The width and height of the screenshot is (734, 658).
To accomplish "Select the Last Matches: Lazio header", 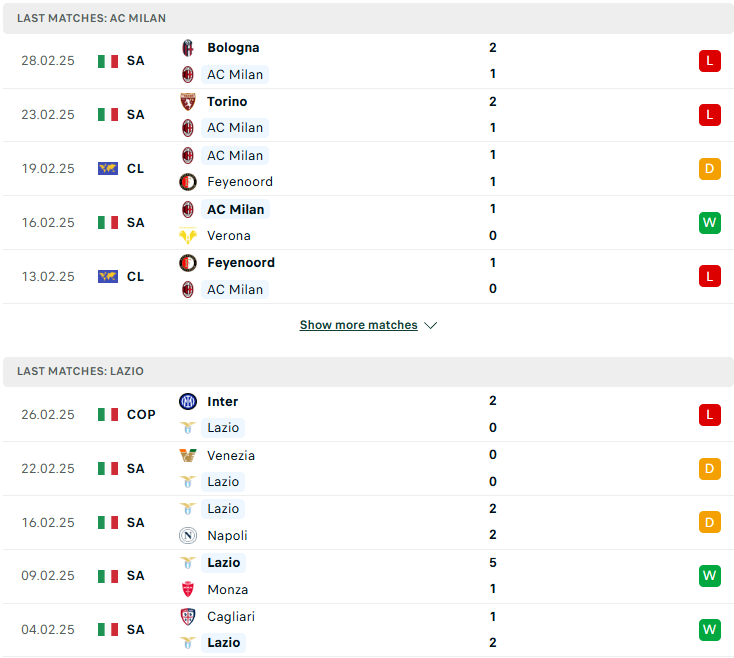I will click(368, 371).
